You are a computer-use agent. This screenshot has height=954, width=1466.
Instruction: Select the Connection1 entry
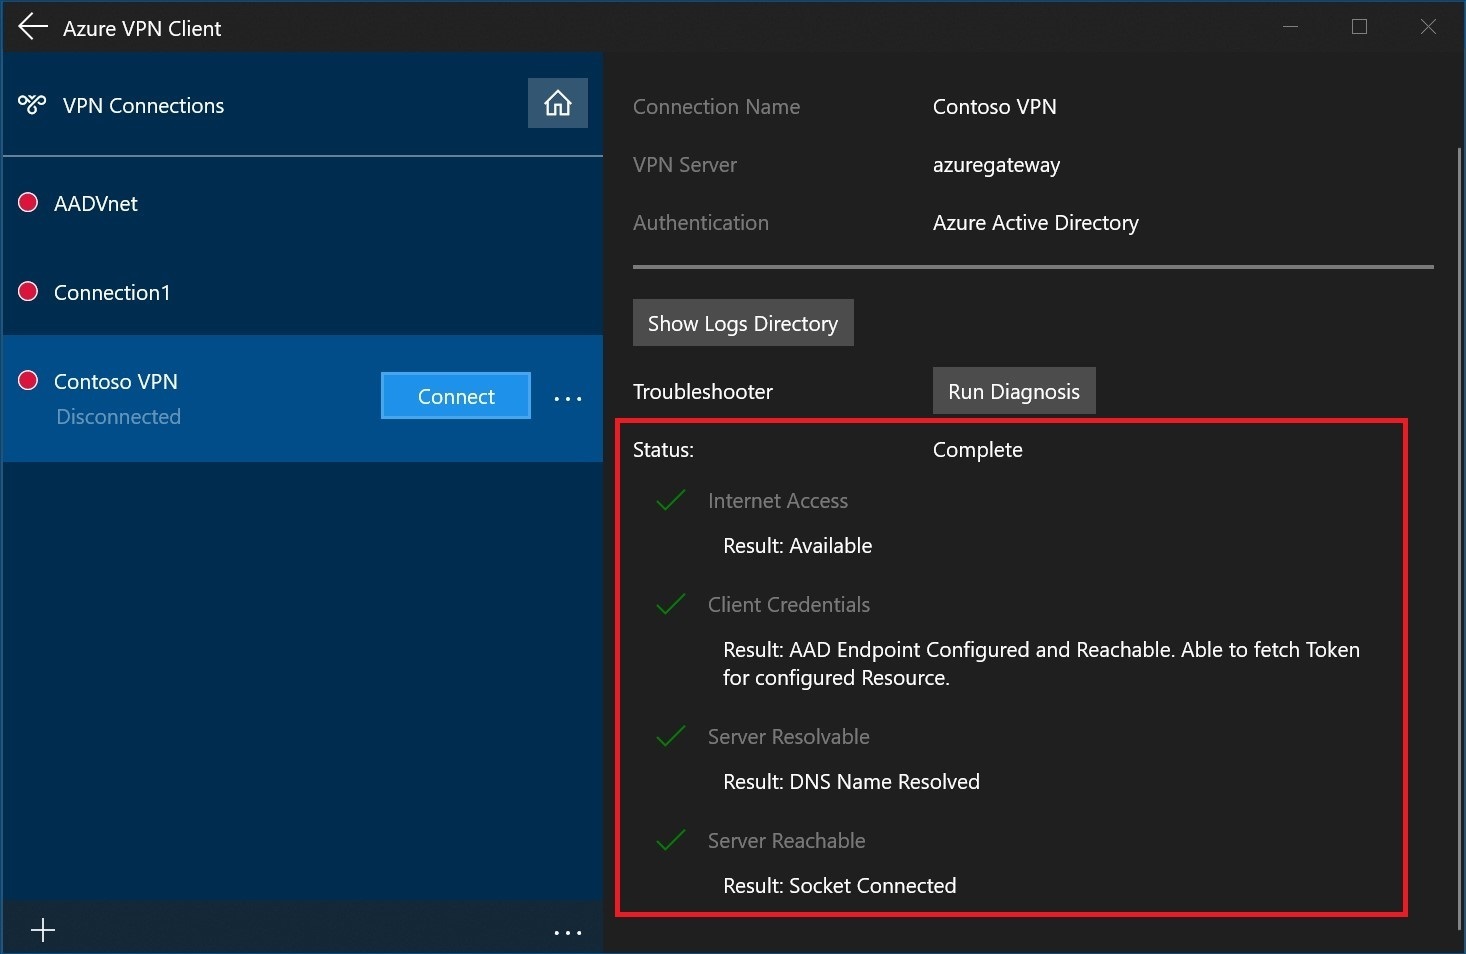click(302, 292)
